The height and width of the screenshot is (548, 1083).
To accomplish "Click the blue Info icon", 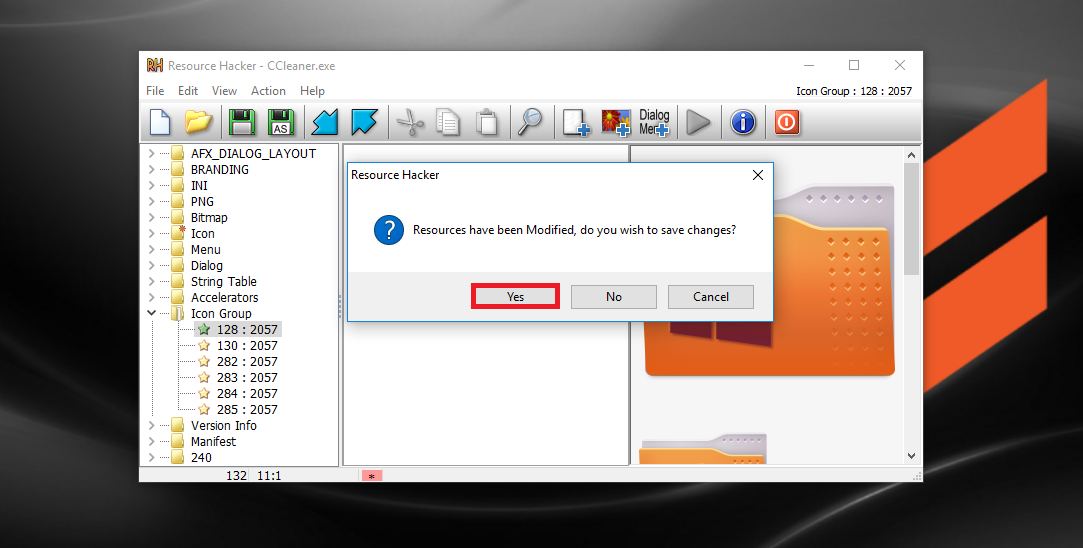I will (x=743, y=122).
